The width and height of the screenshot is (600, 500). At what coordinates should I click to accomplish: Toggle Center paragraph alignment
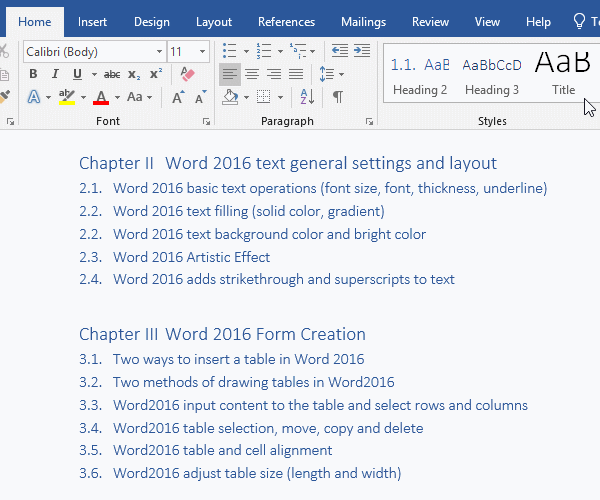252,74
